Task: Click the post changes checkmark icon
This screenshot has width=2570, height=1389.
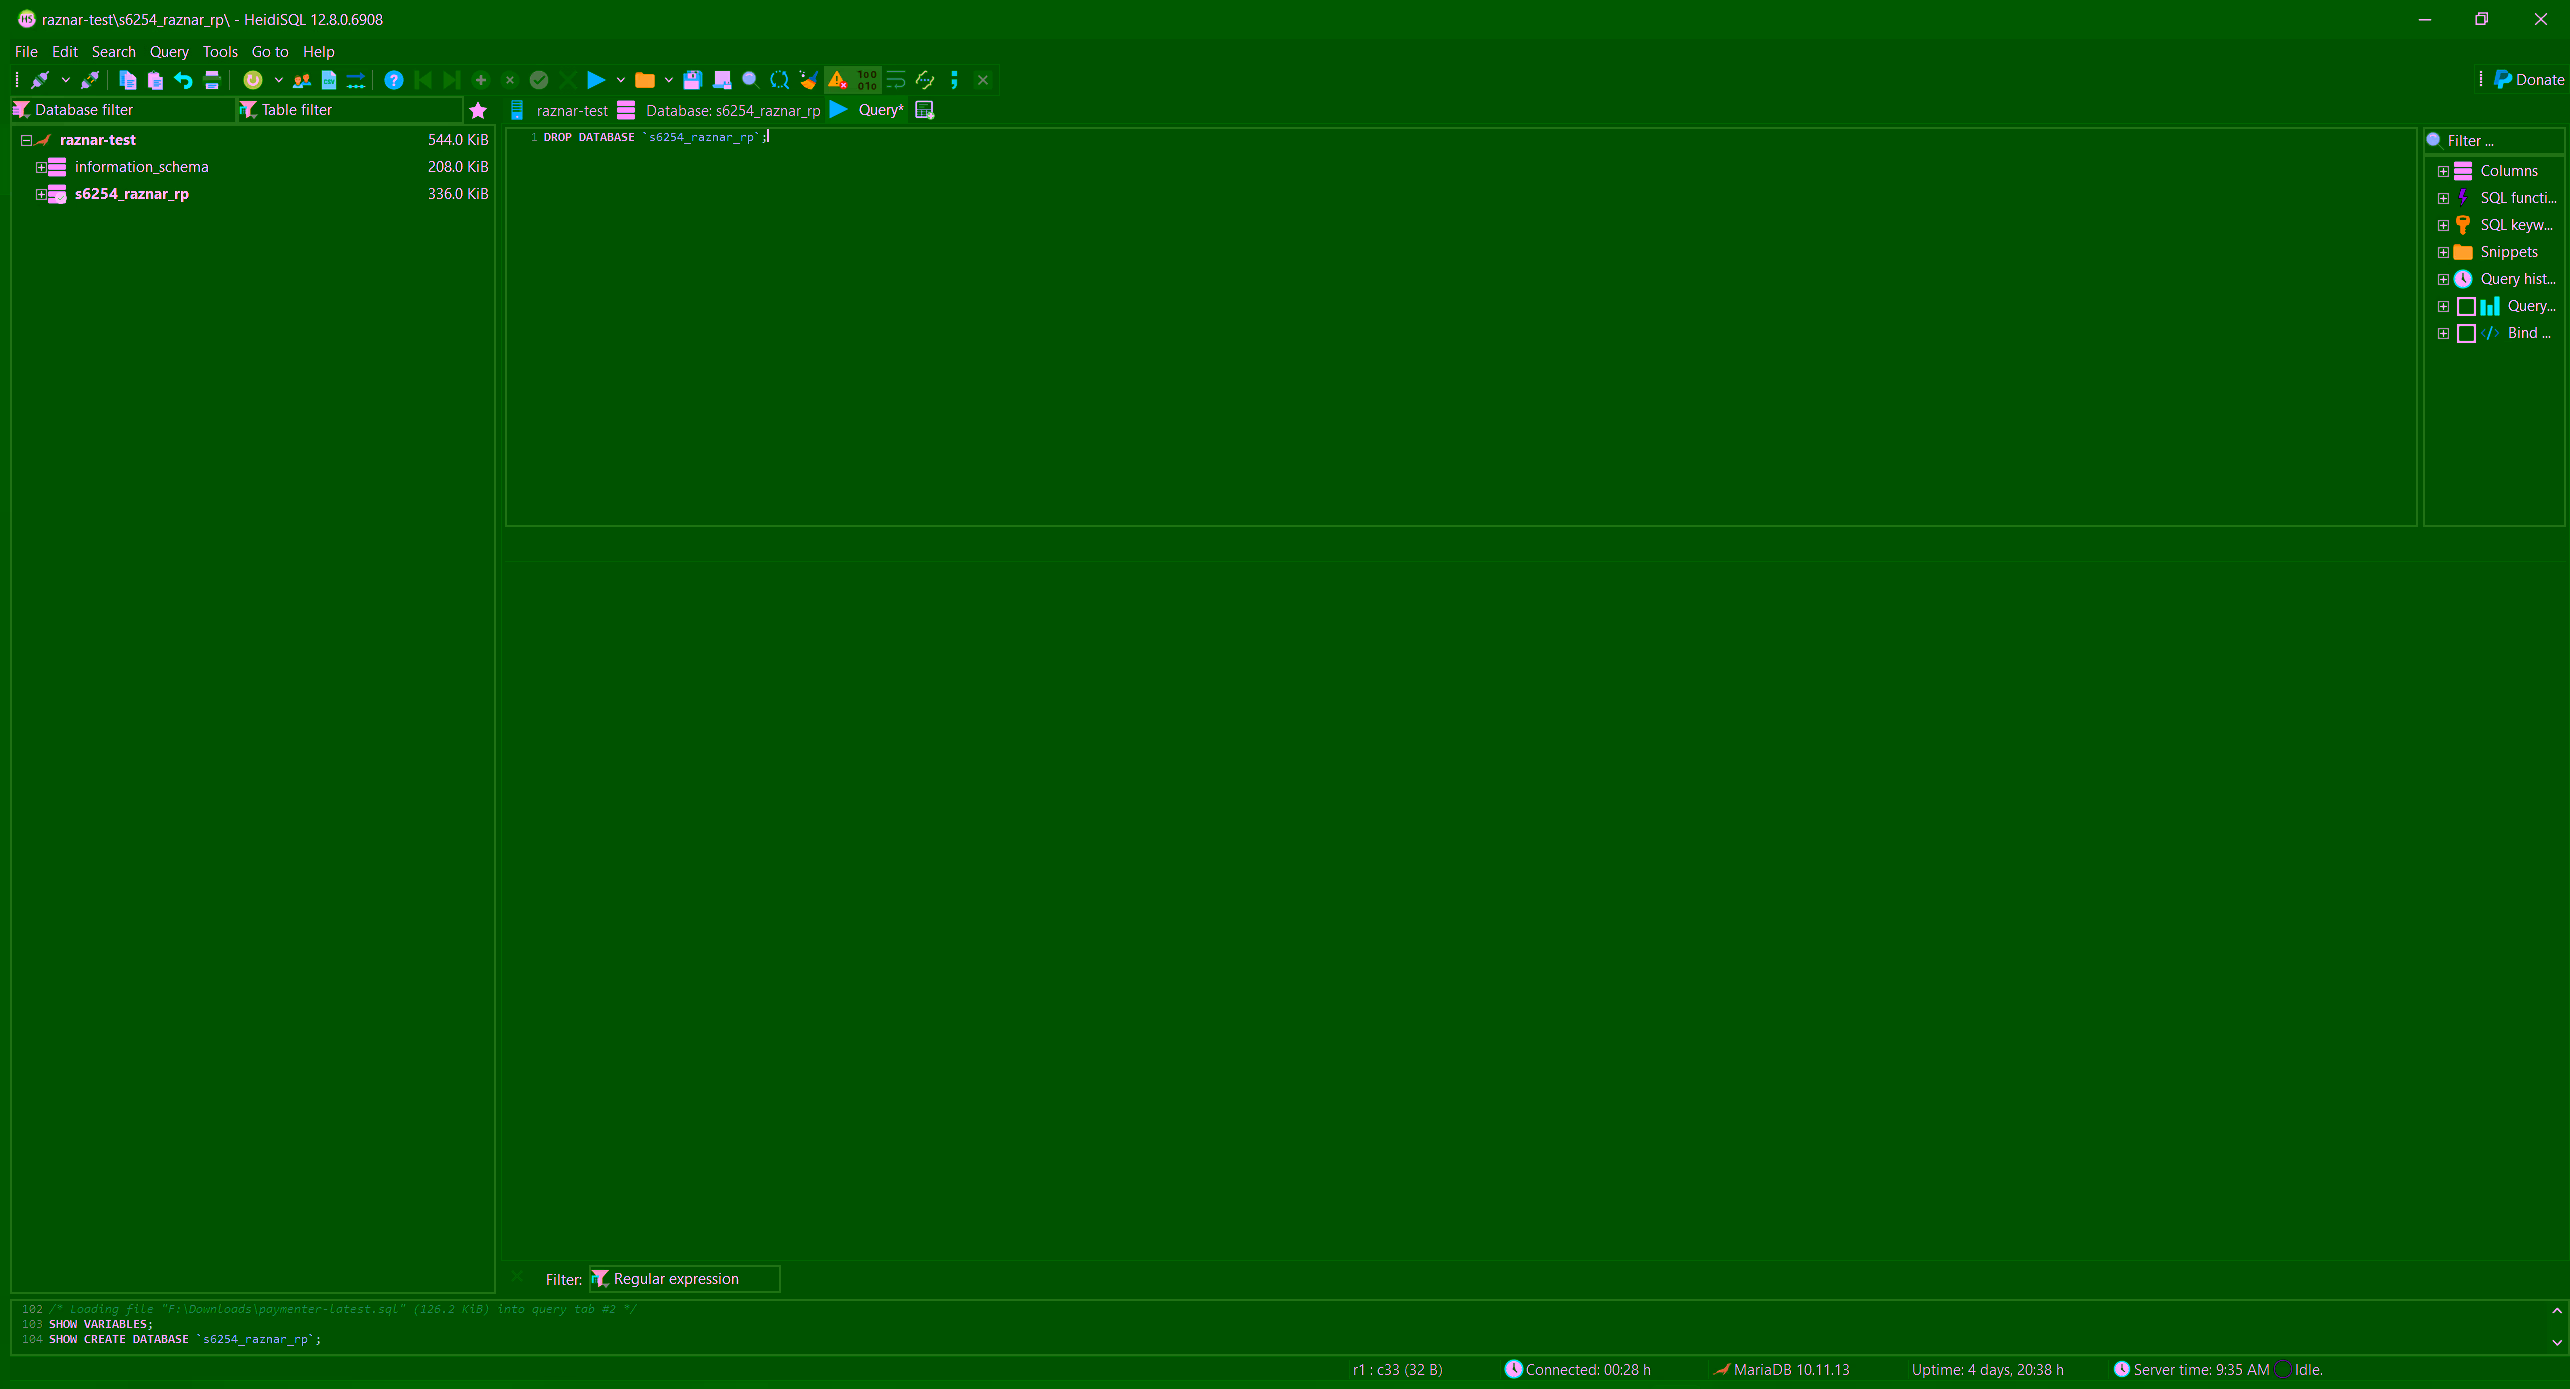Action: tap(539, 80)
